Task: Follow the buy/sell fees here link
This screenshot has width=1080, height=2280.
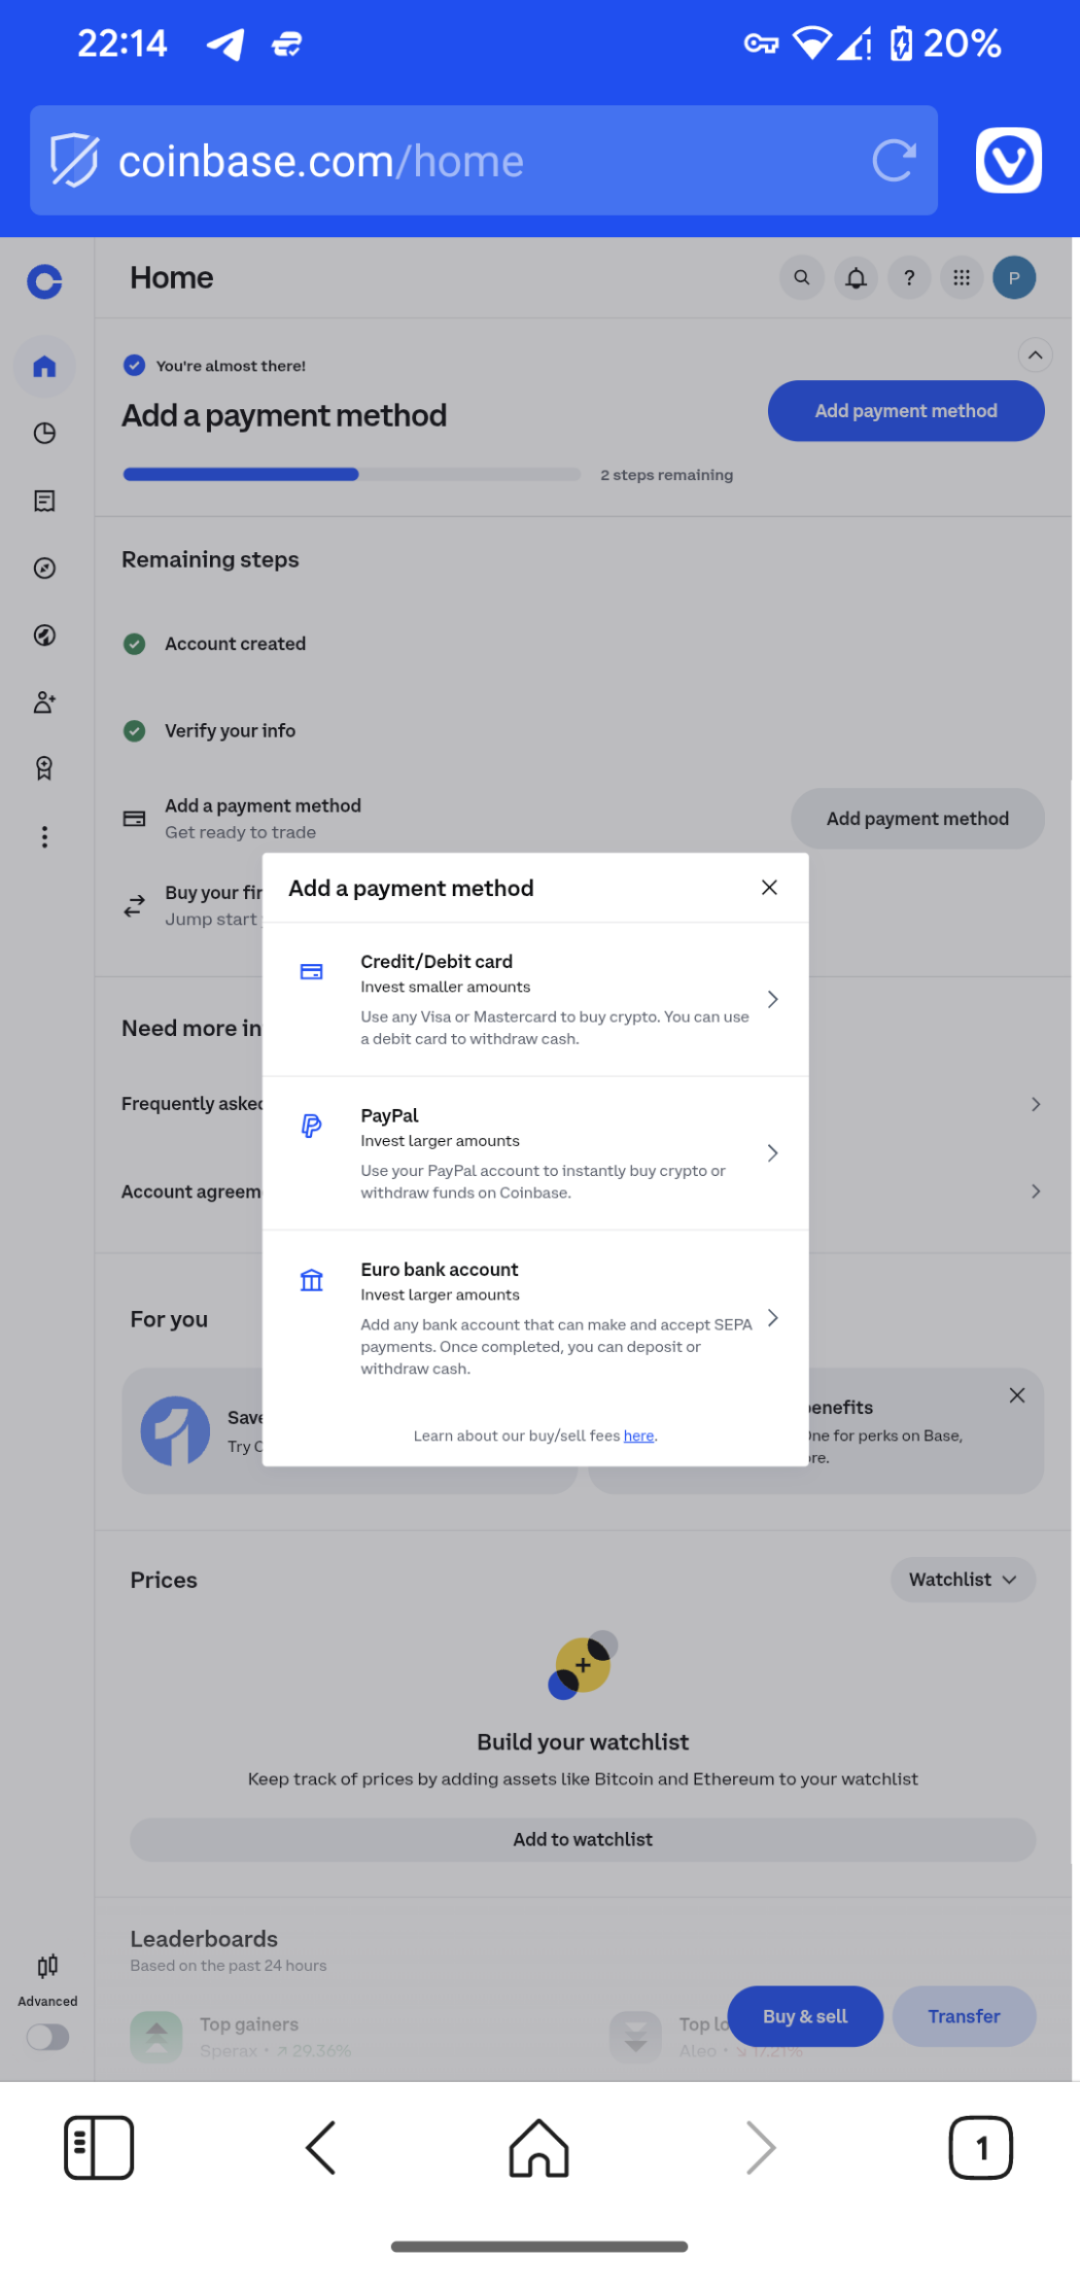Action: coord(638,1436)
